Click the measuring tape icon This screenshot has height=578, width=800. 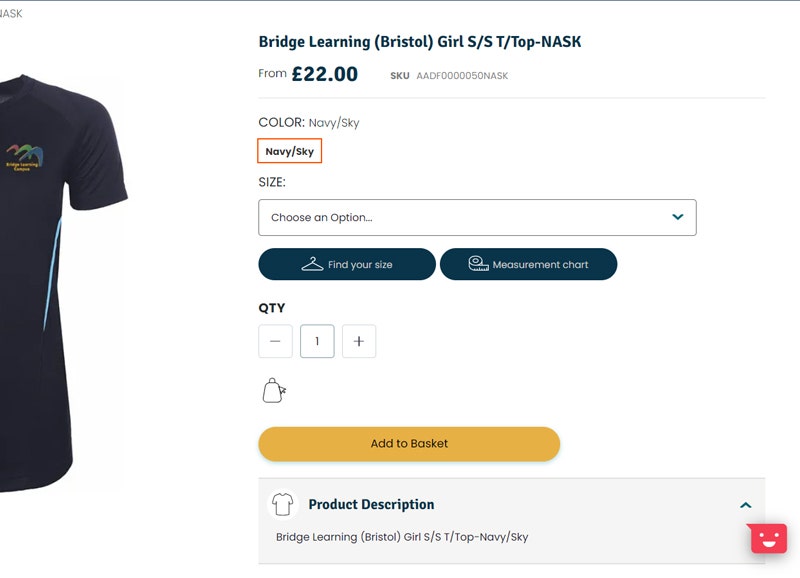click(x=478, y=264)
